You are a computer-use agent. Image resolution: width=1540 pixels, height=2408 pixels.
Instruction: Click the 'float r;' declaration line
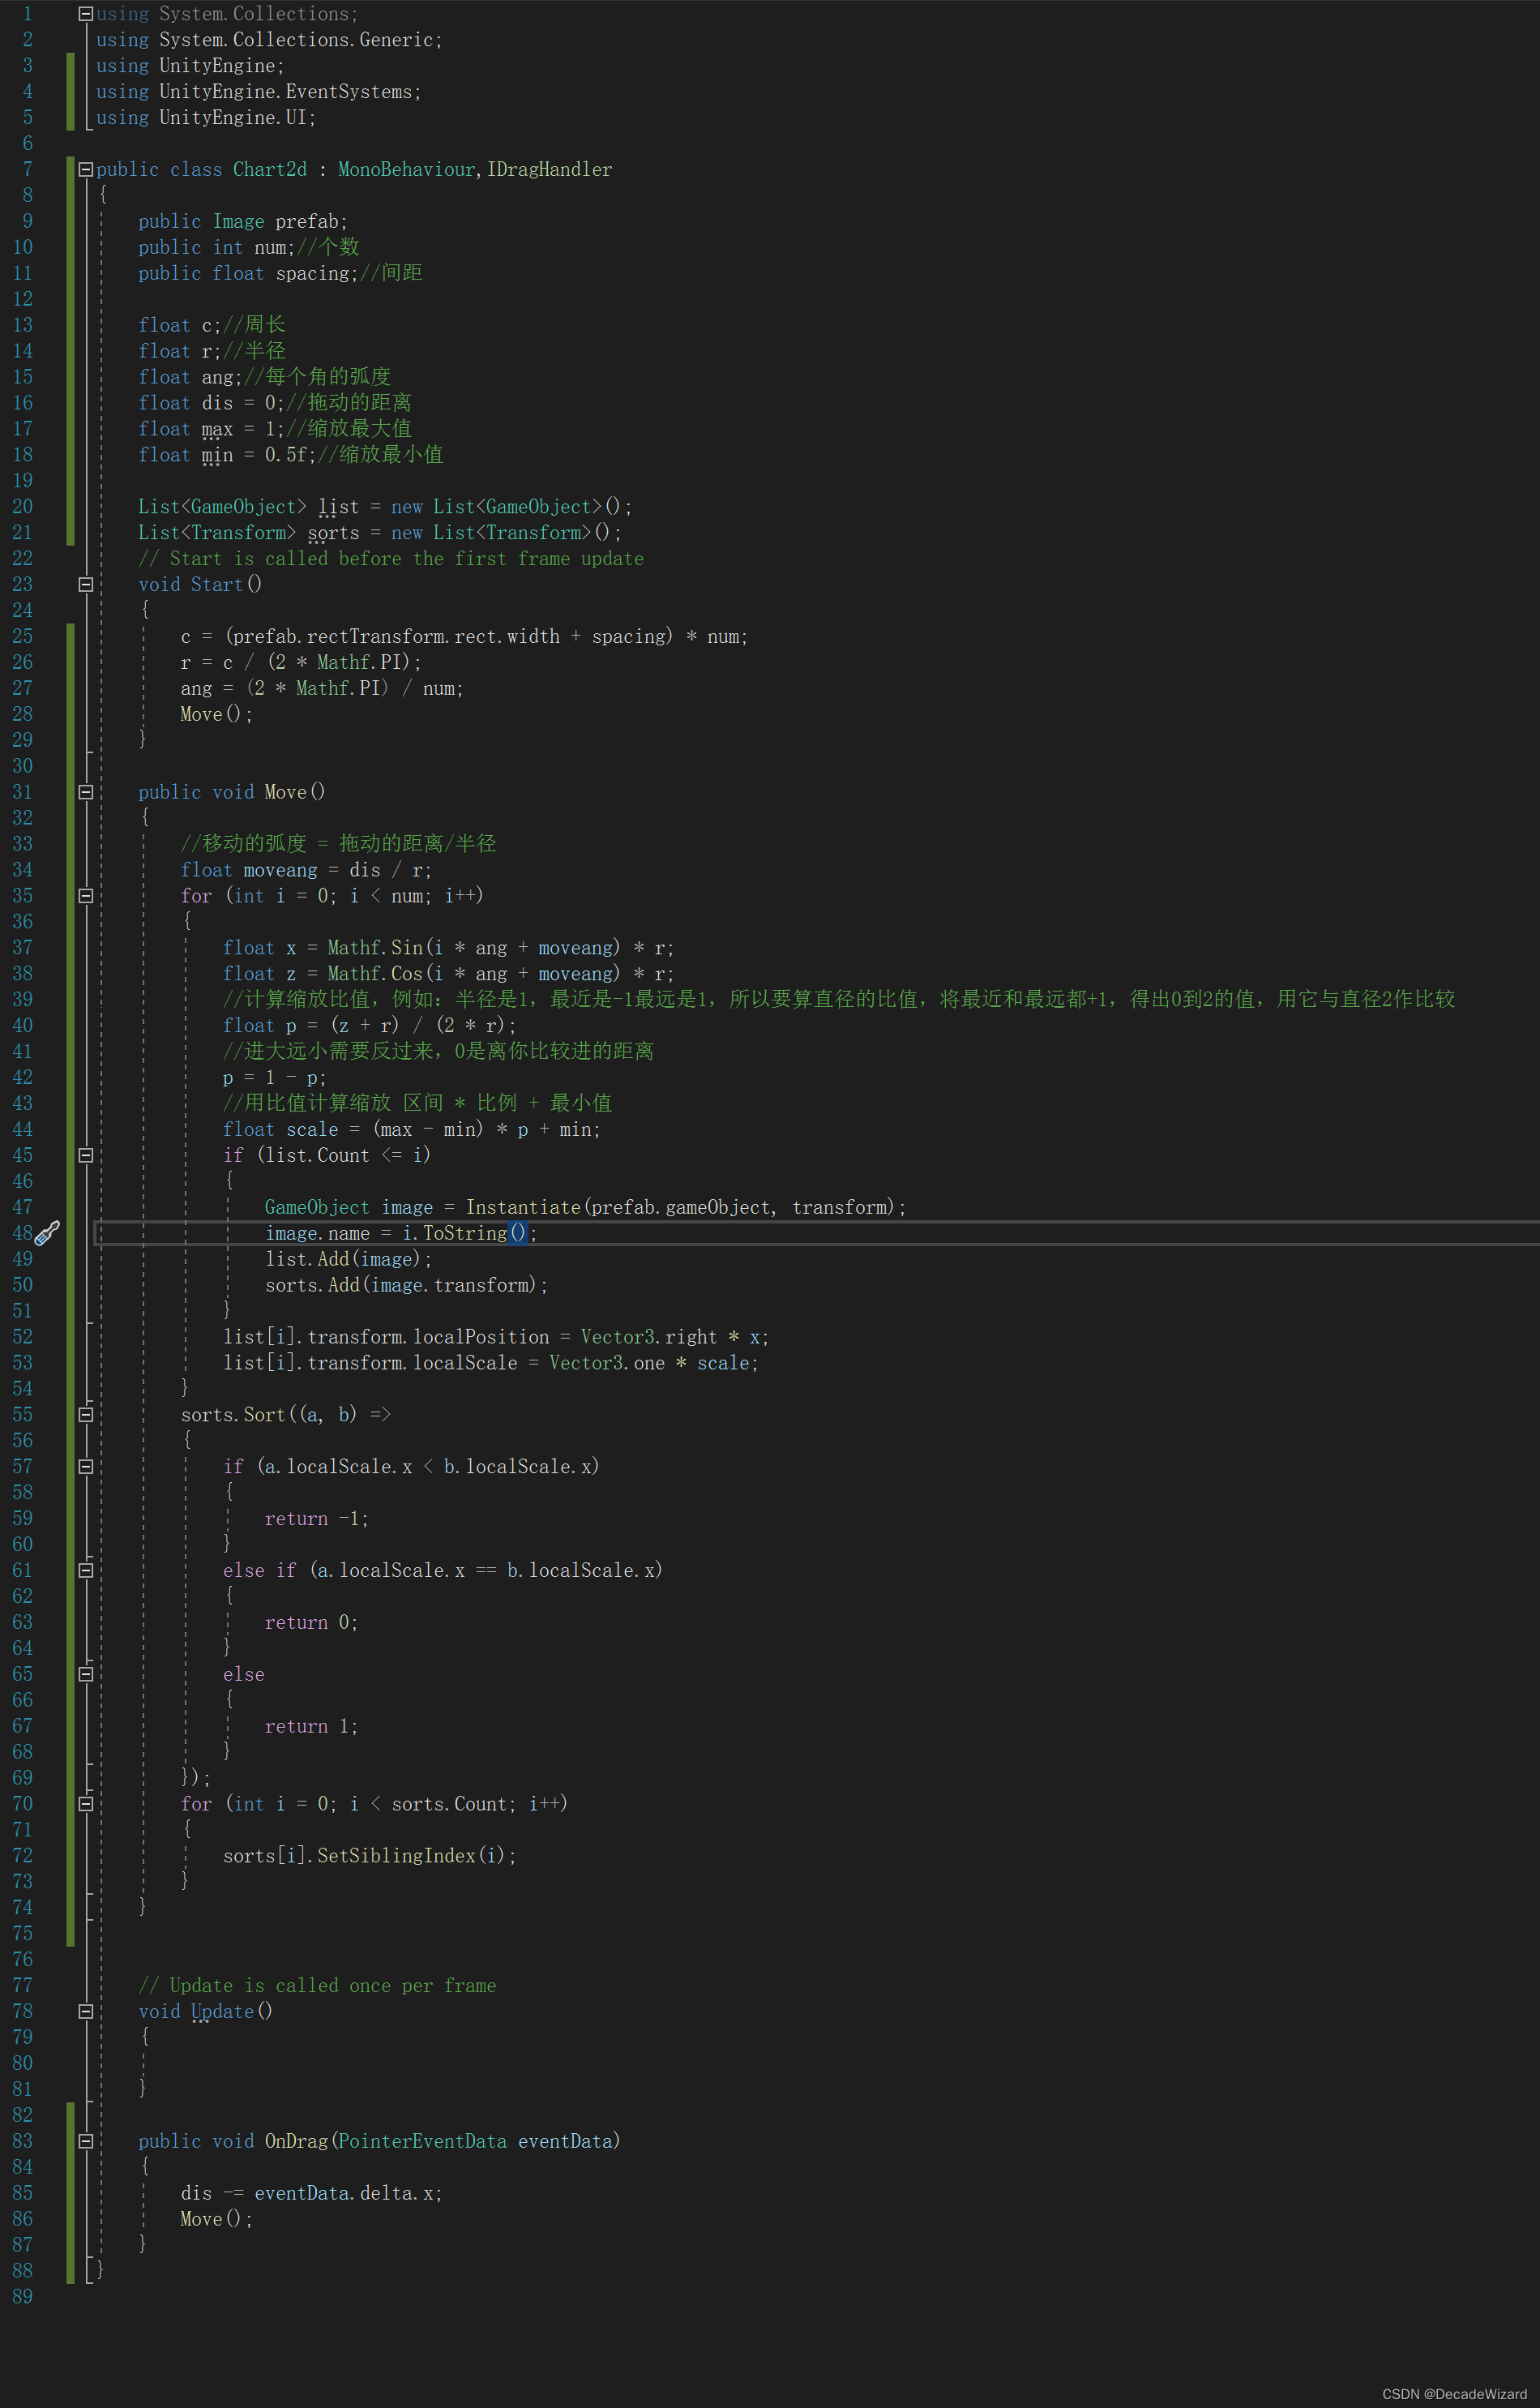[x=180, y=351]
